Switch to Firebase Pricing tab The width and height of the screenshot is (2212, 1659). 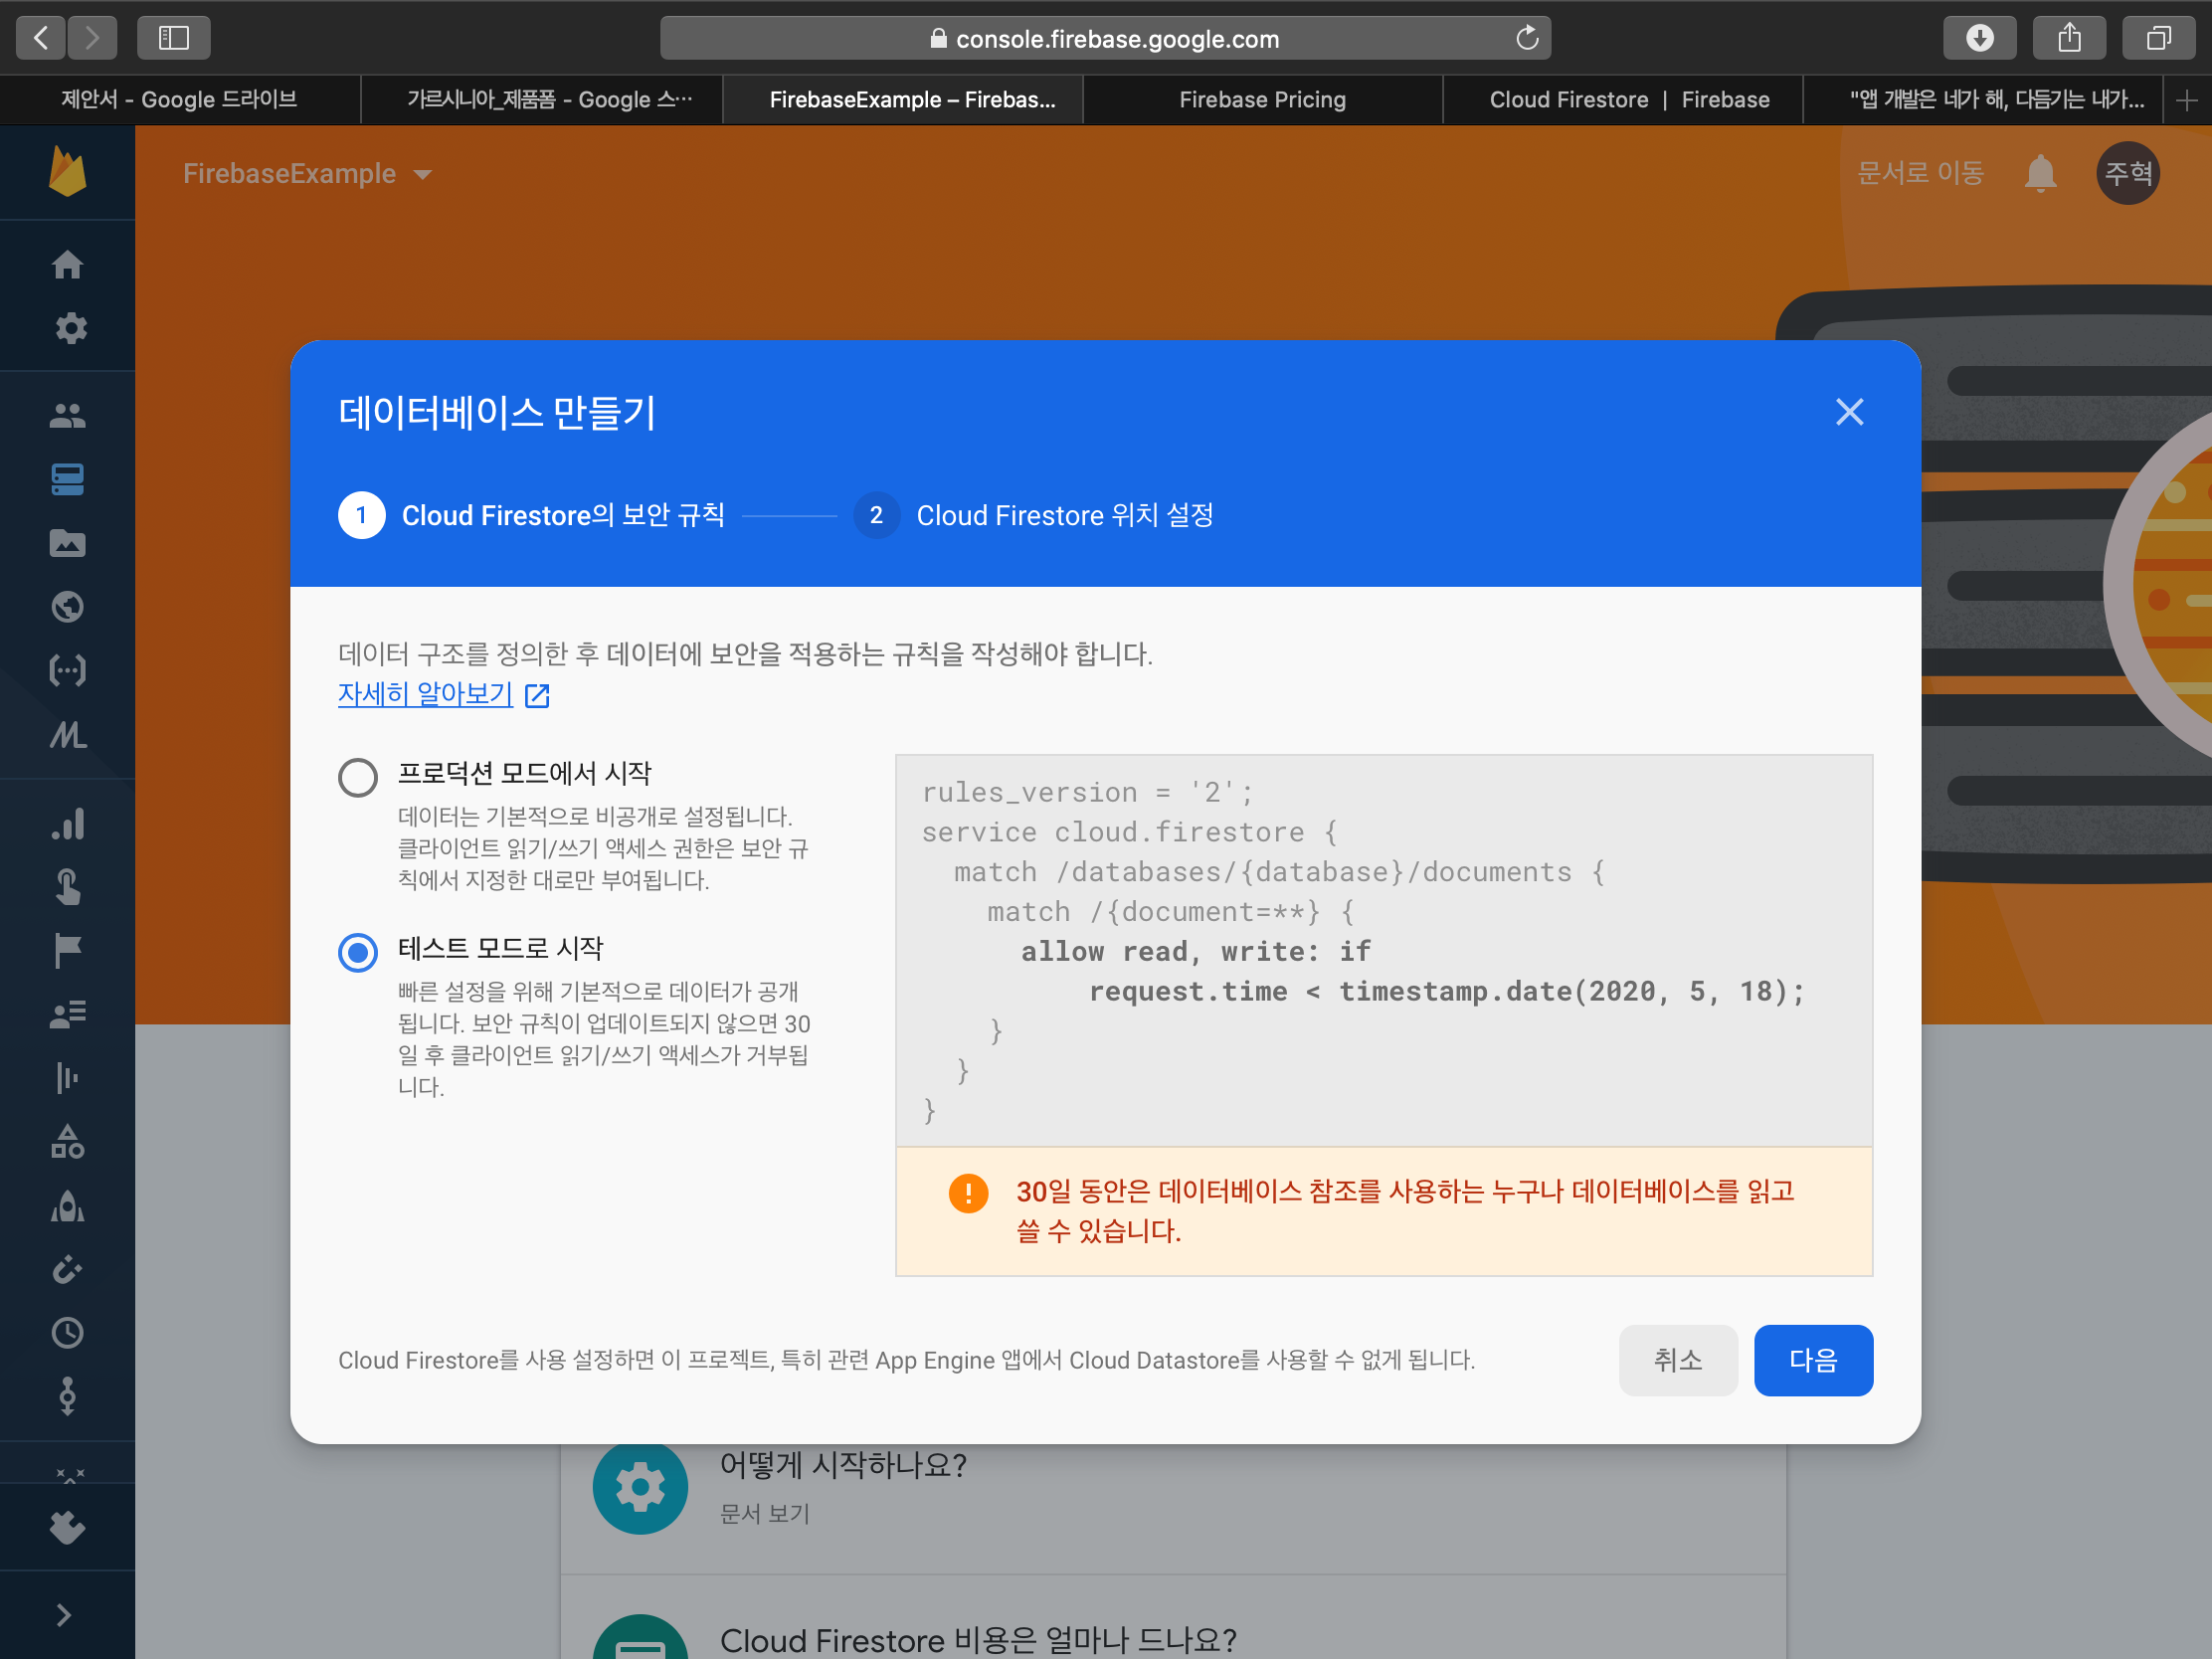pyautogui.click(x=1261, y=100)
